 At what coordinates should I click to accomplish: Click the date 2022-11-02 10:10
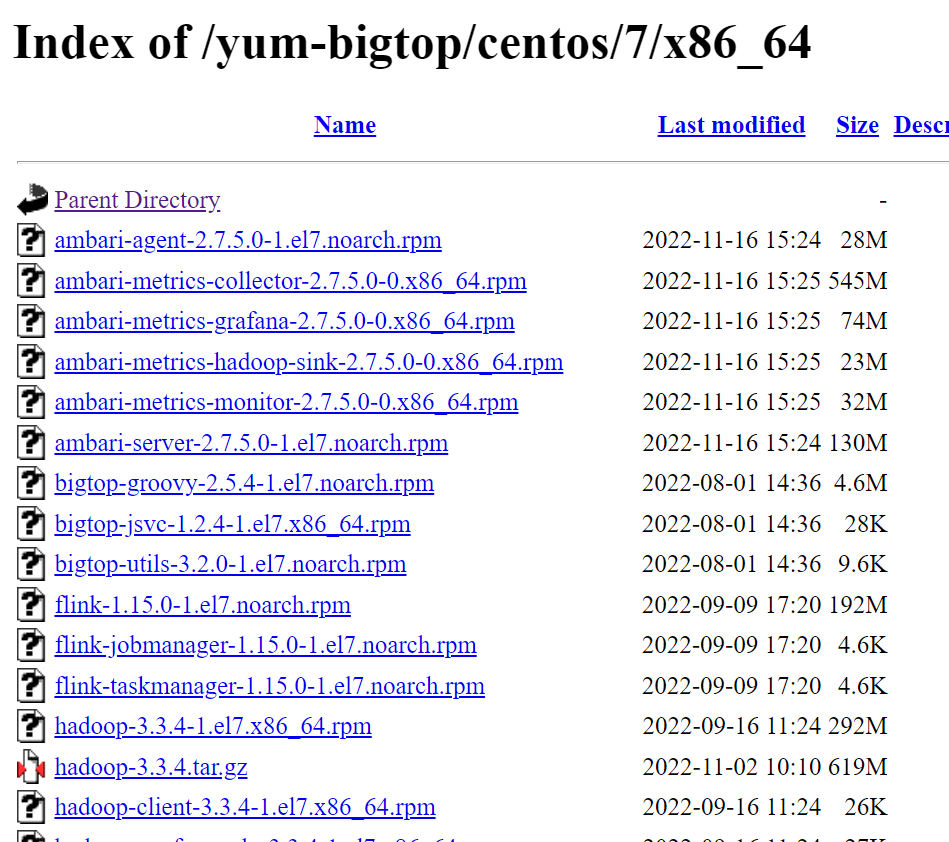(732, 768)
